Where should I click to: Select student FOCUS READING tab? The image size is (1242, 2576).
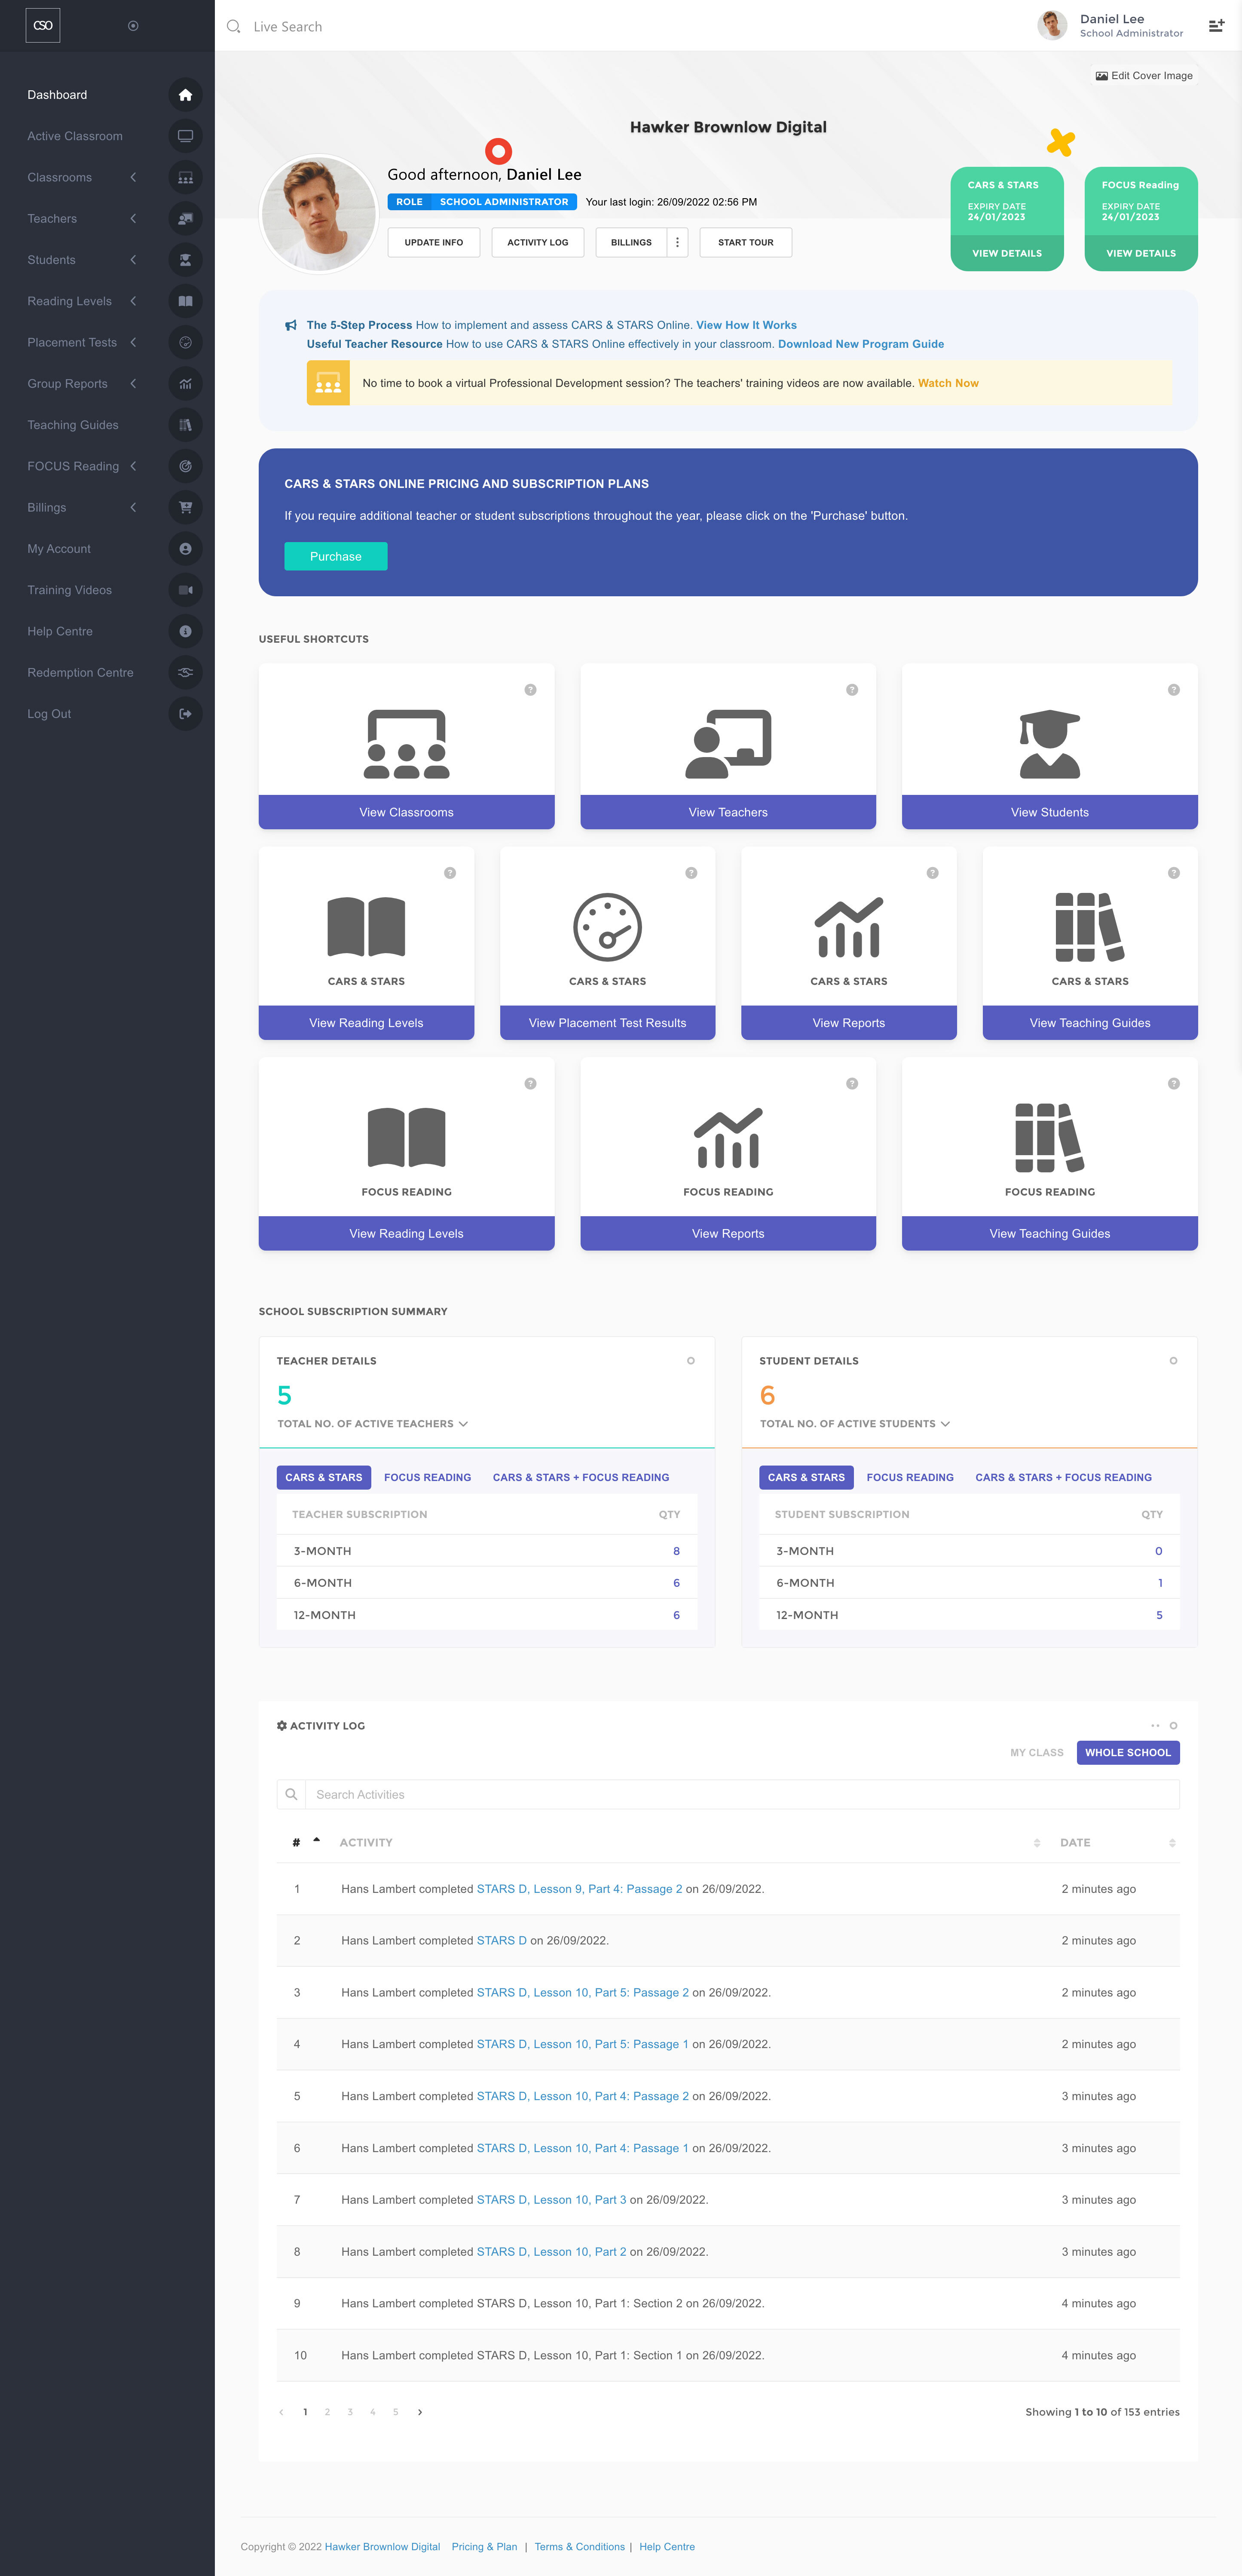[x=910, y=1478]
